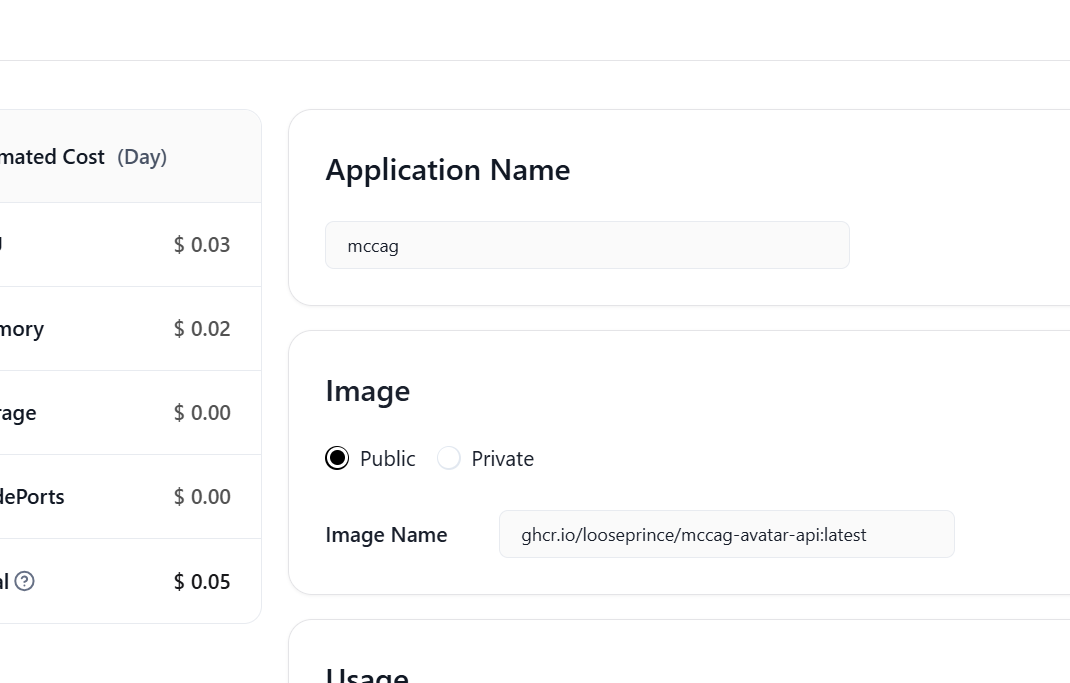The width and height of the screenshot is (1070, 683).
Task: Click the Private label text
Action: tap(503, 459)
